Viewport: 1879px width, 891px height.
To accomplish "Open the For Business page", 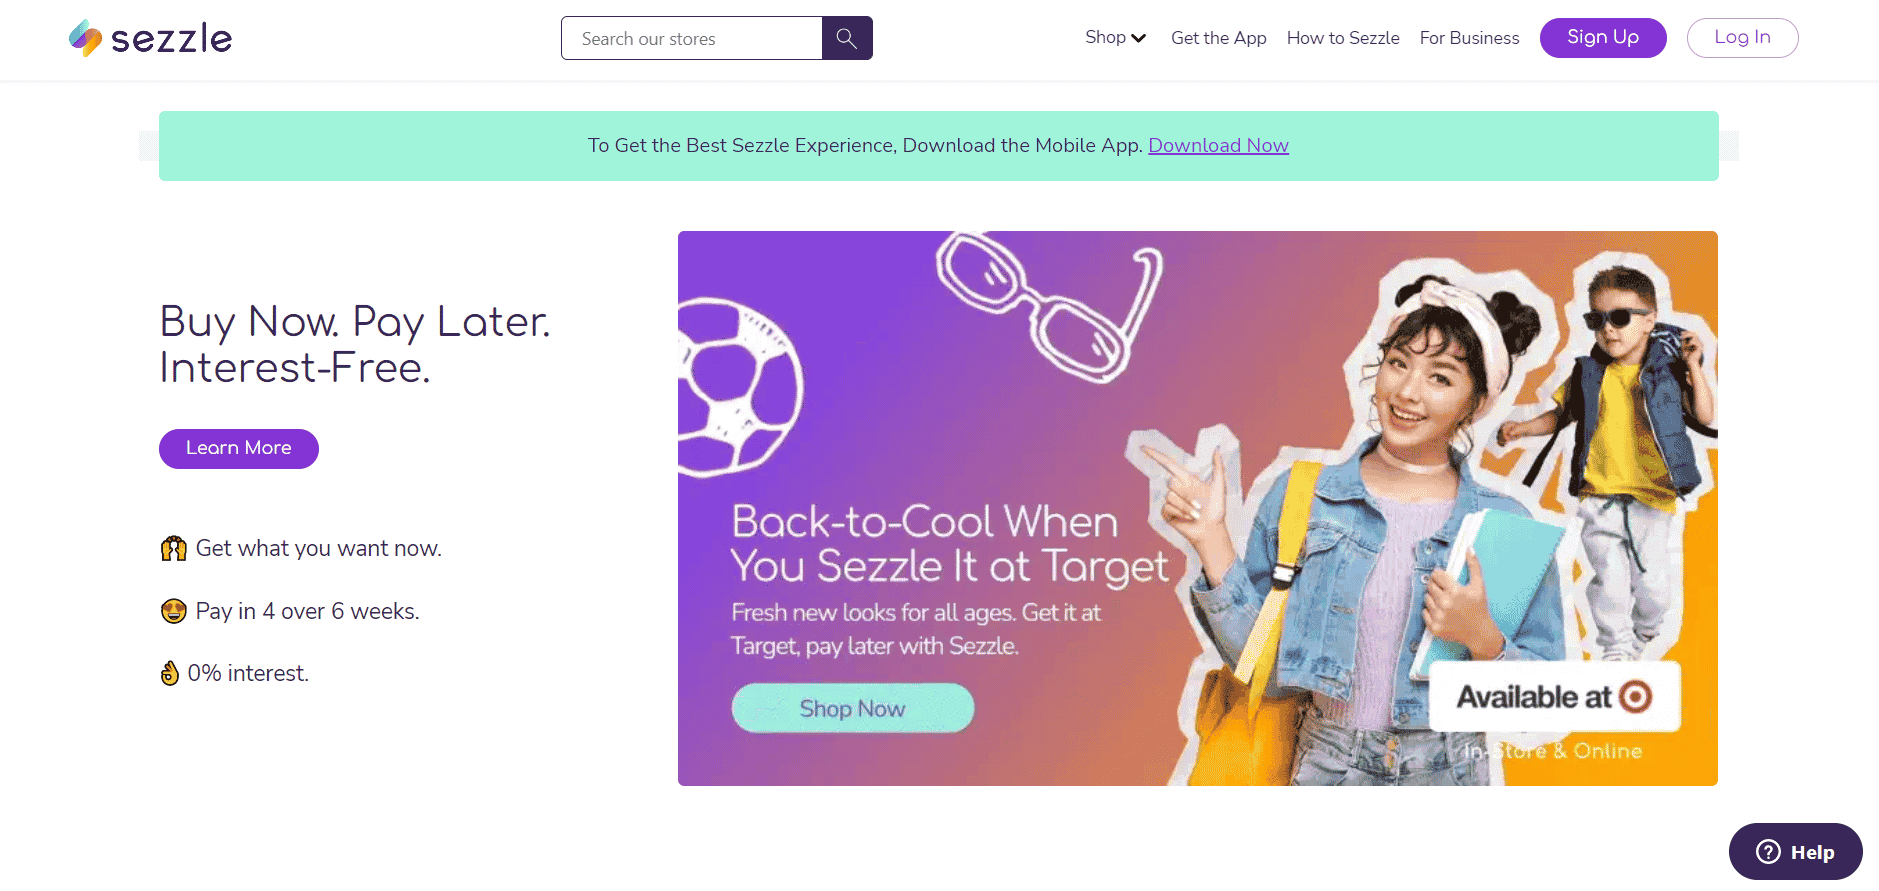I will [1469, 38].
